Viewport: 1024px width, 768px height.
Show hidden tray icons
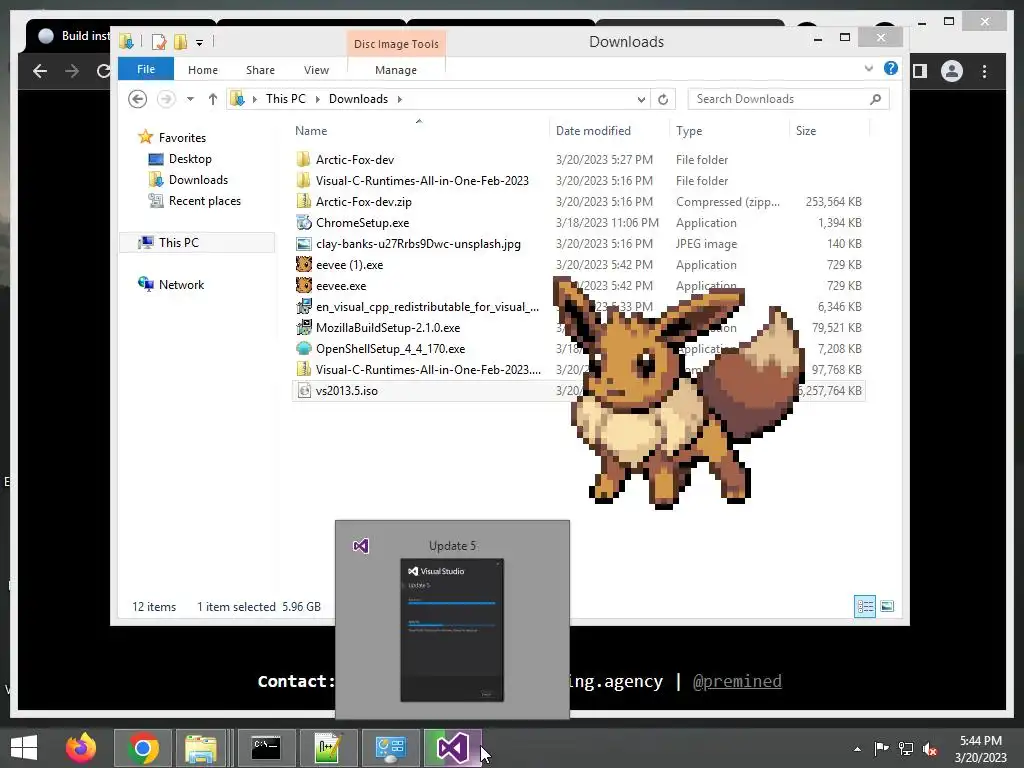click(857, 749)
